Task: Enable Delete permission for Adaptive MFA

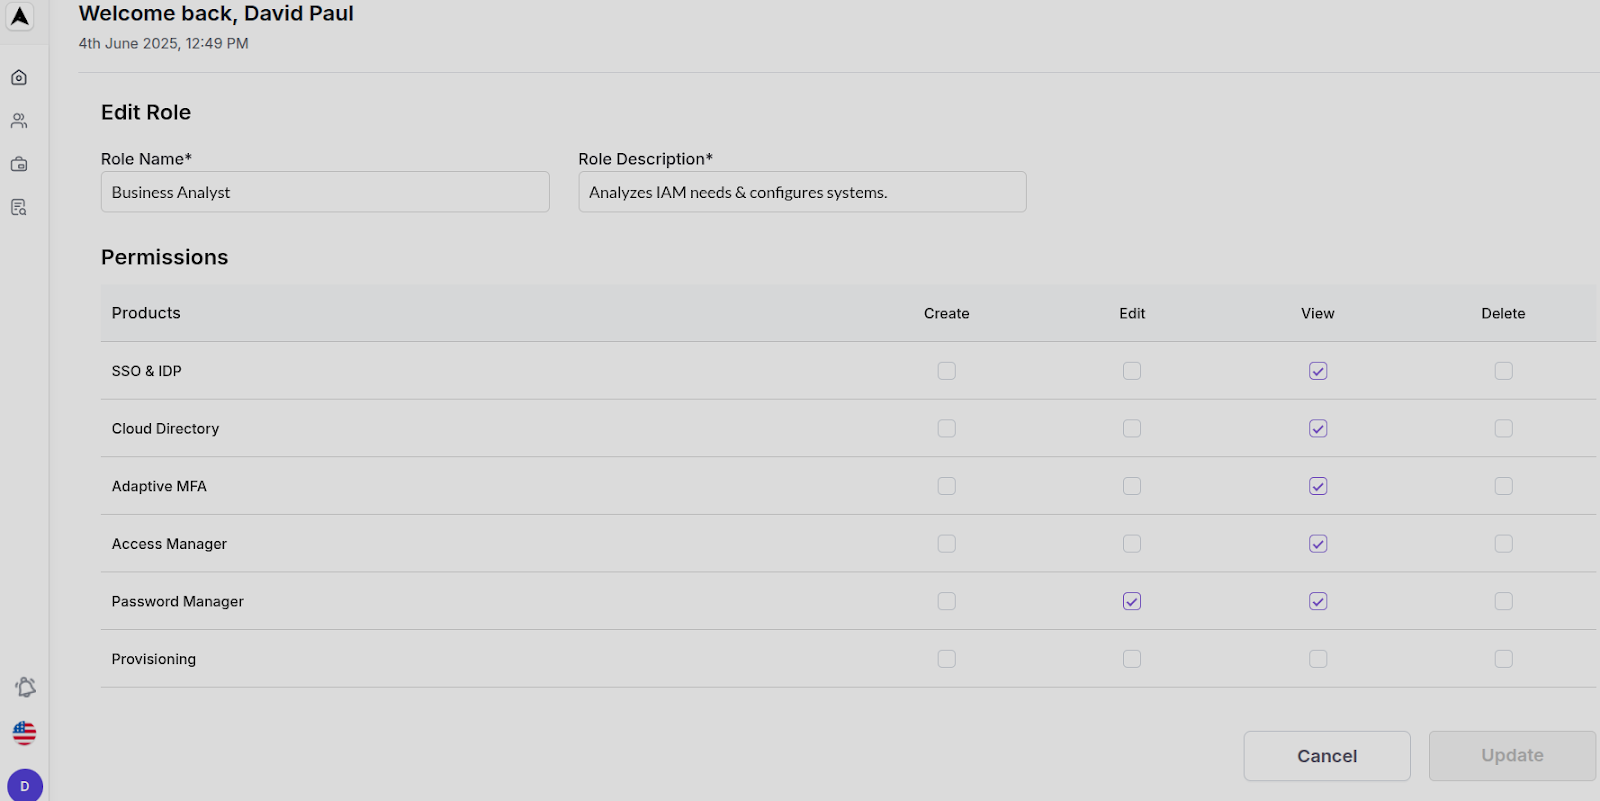Action: coord(1503,486)
